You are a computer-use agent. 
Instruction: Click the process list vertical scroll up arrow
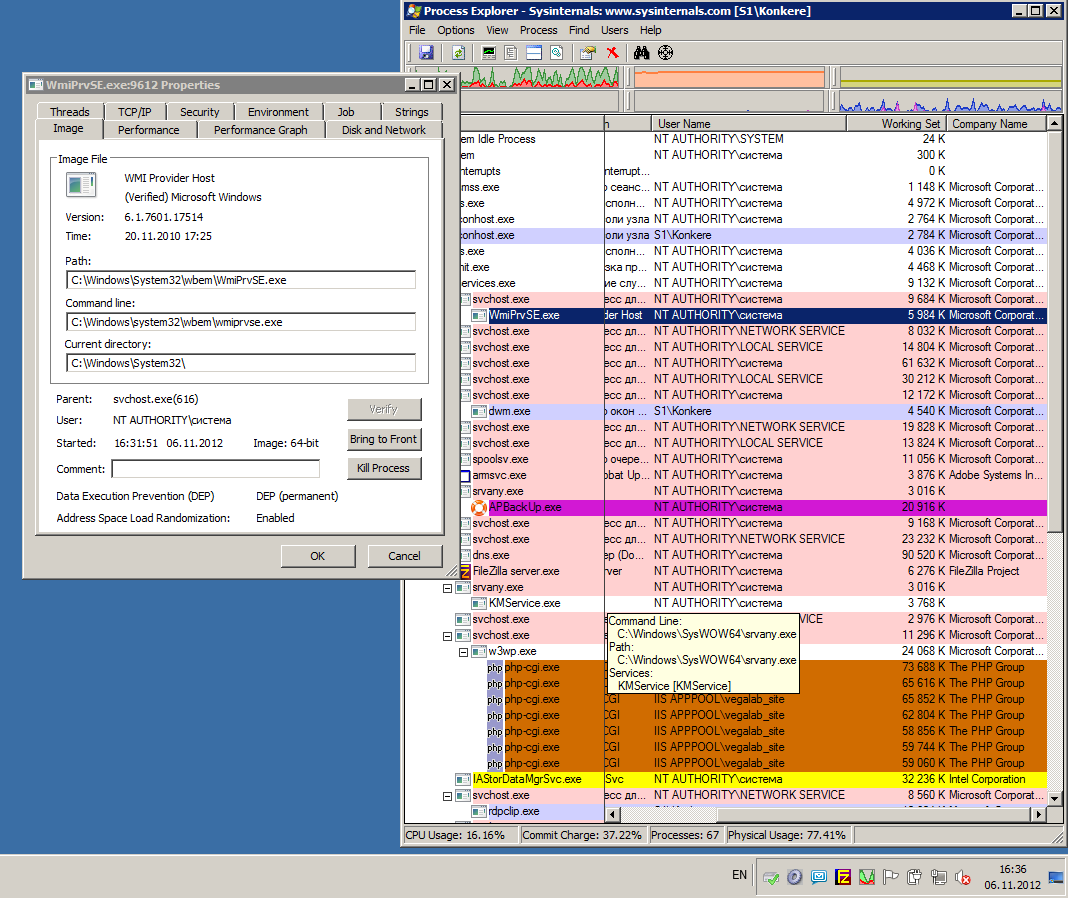tap(1054, 123)
